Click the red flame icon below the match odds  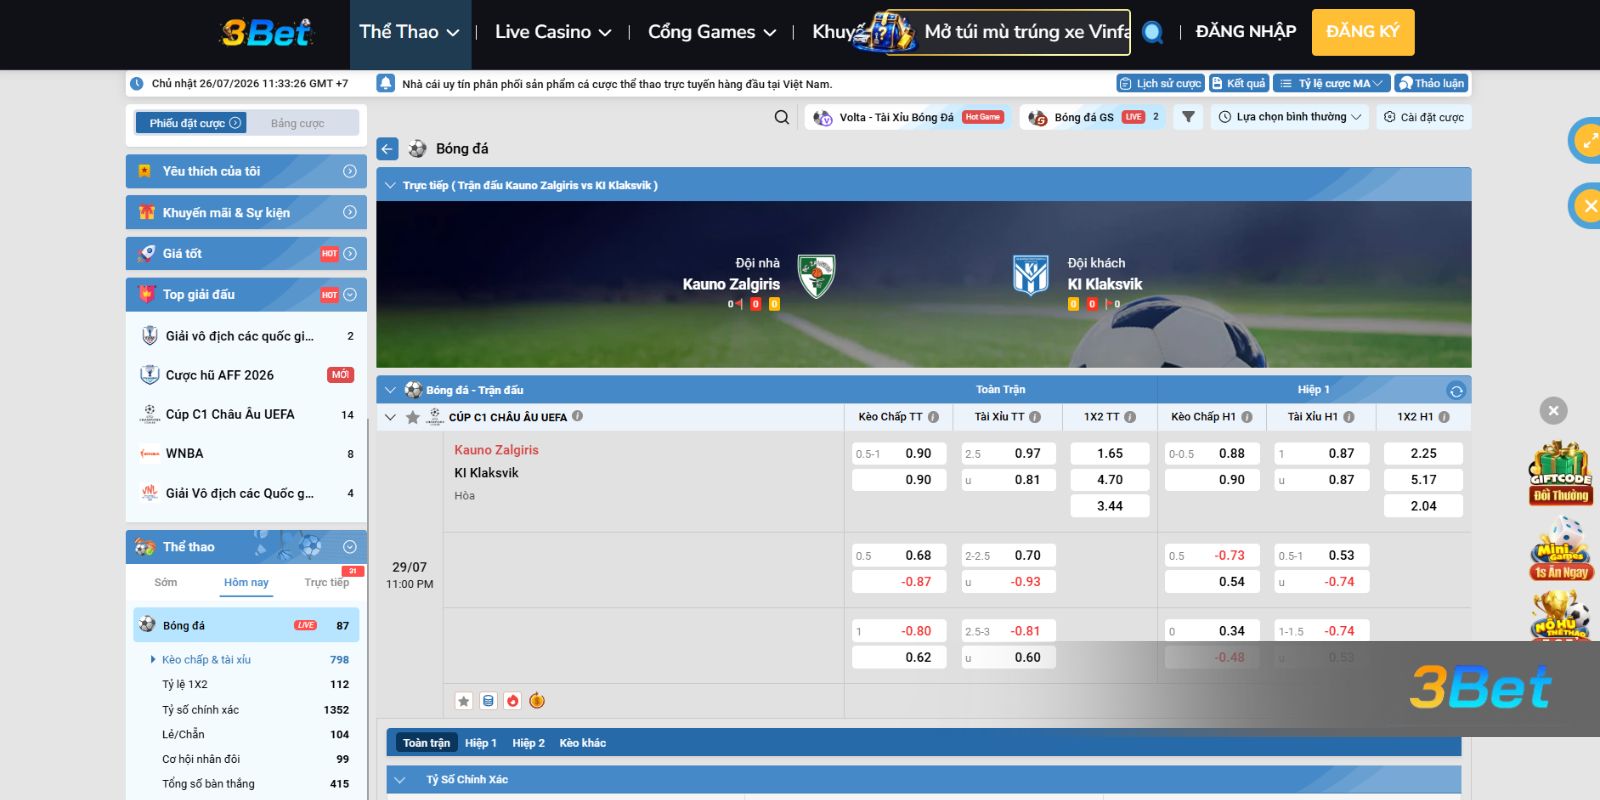point(513,701)
